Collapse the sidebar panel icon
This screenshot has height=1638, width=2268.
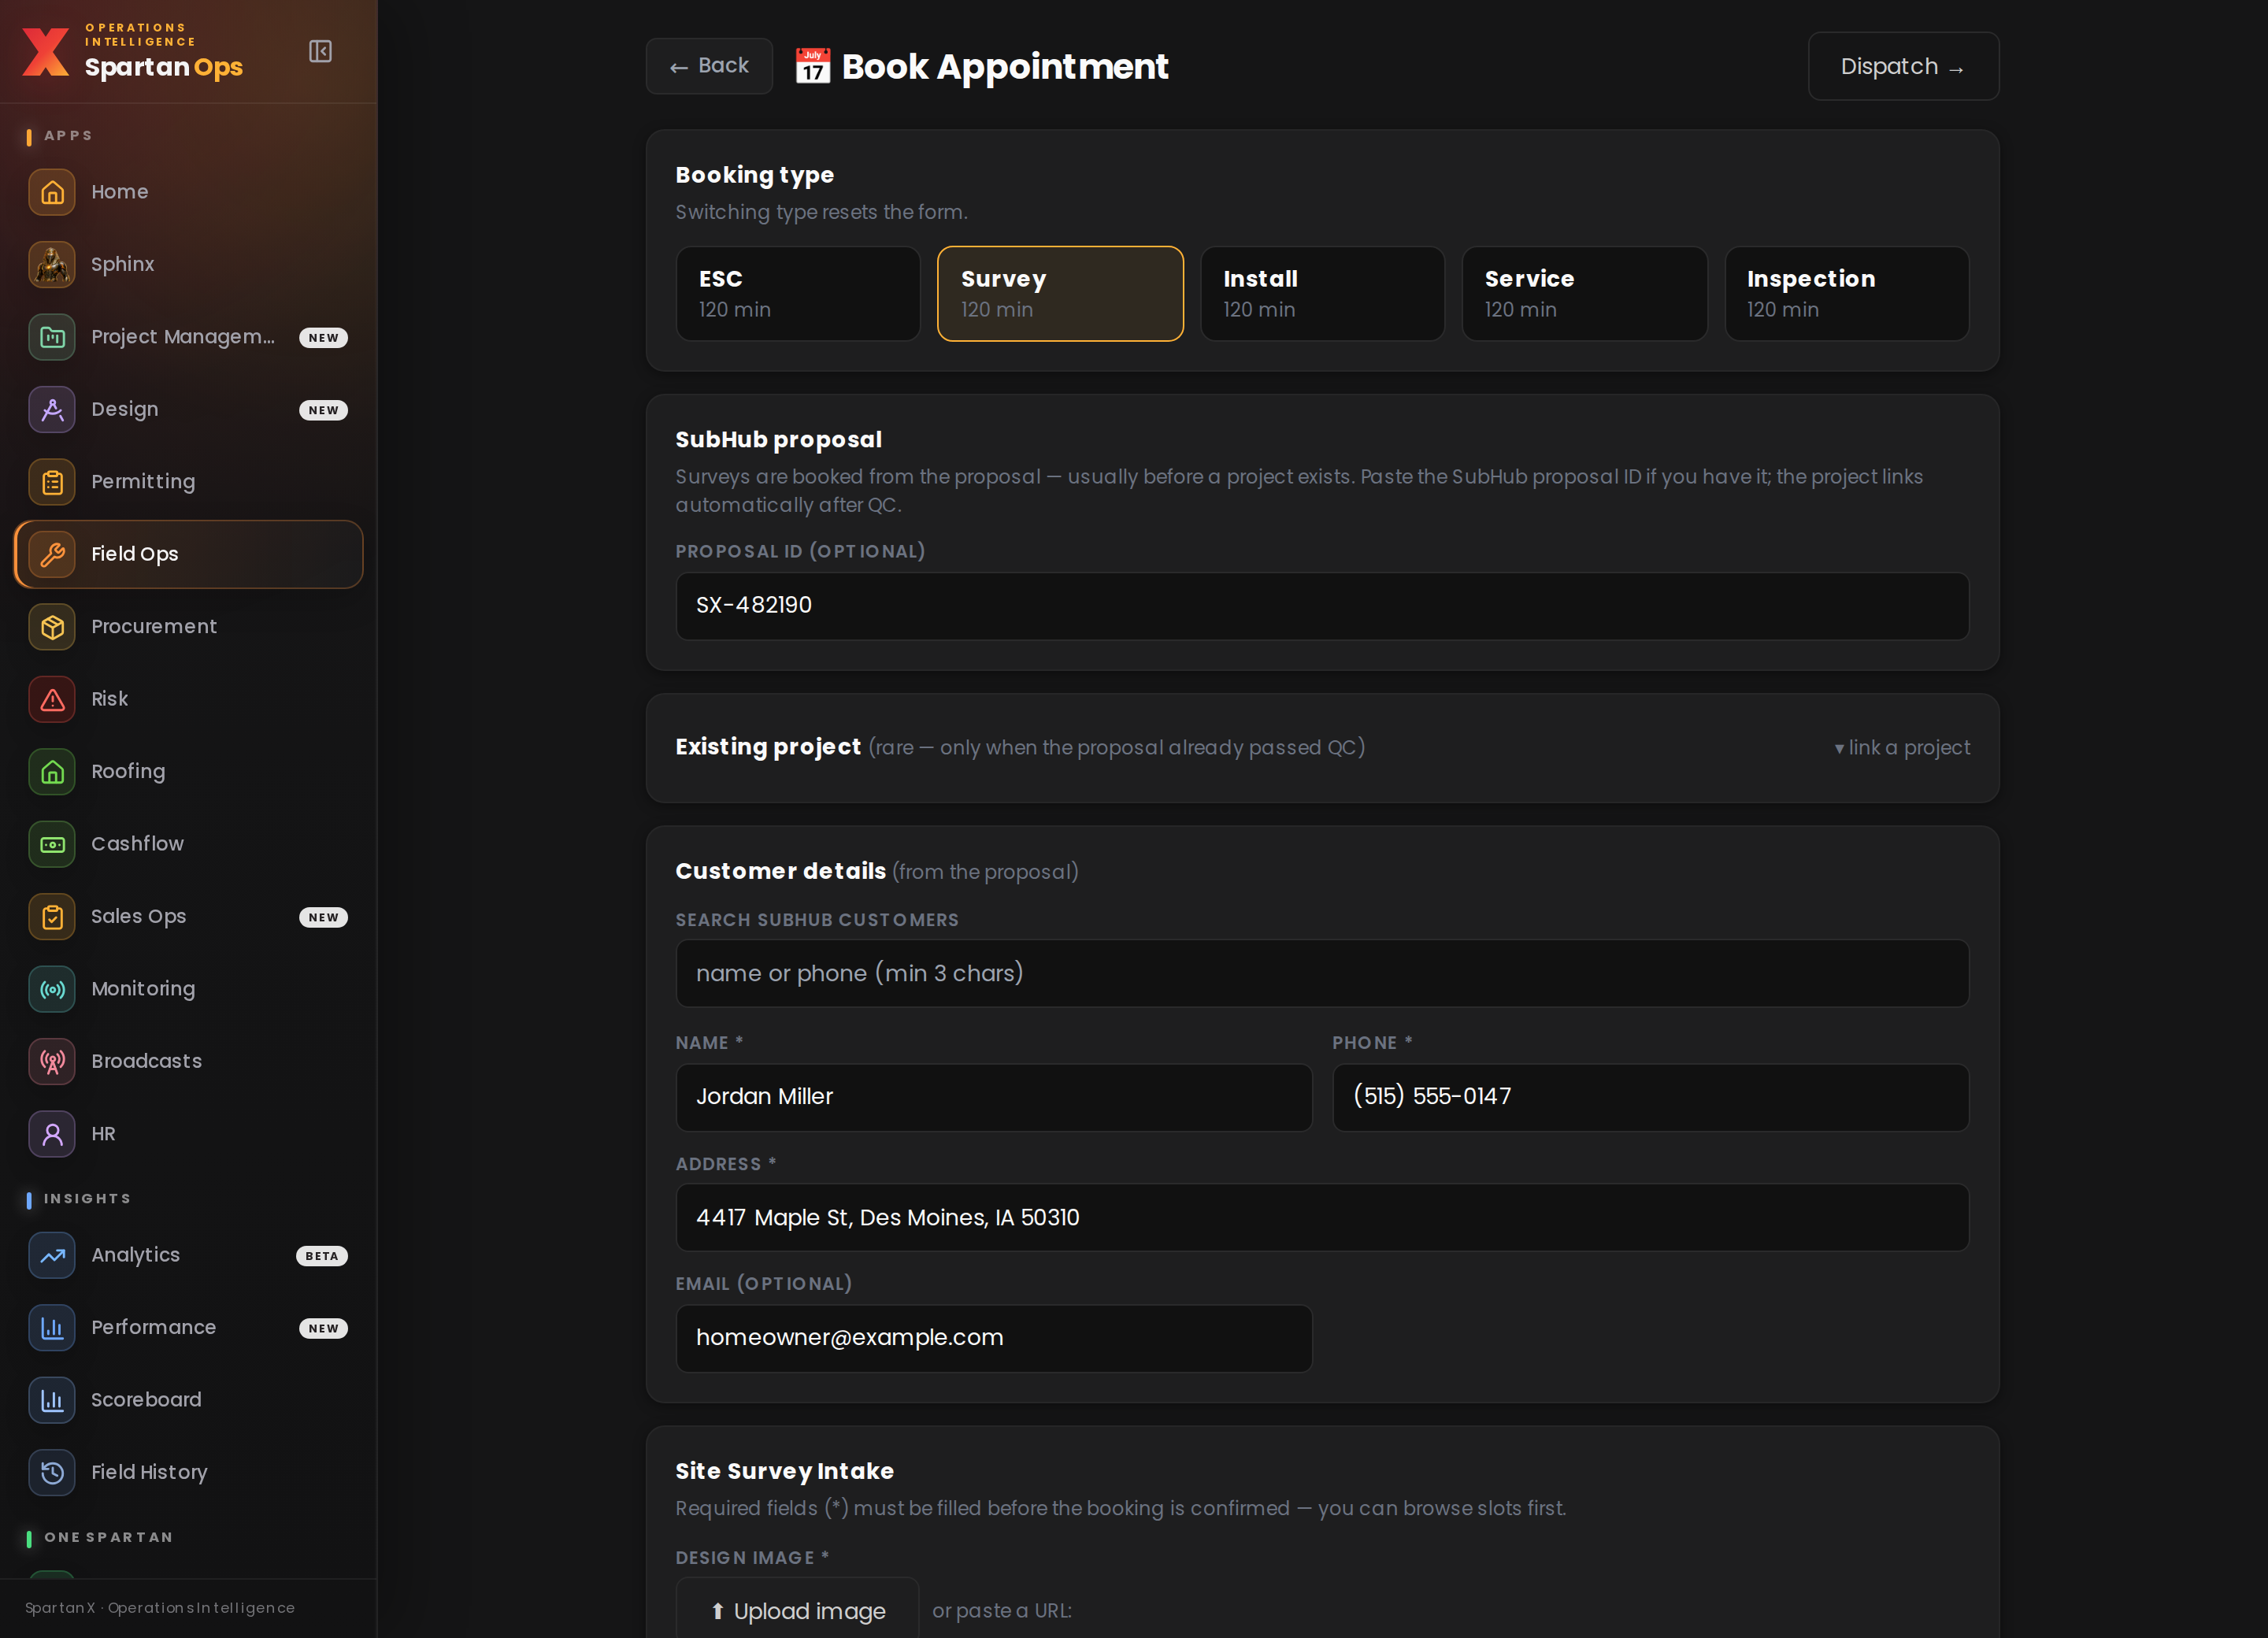(x=320, y=51)
